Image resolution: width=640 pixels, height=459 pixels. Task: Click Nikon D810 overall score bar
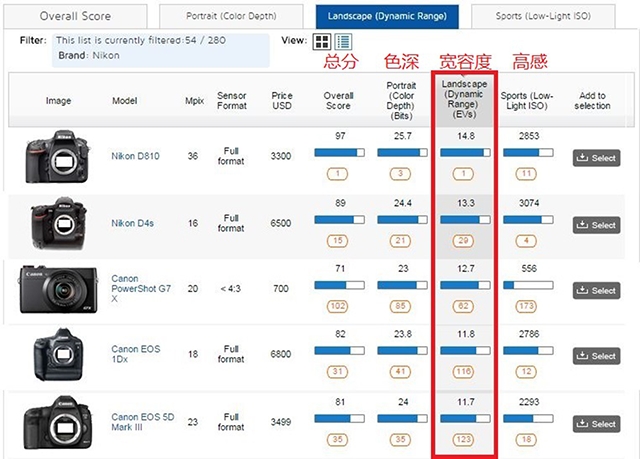[x=339, y=153]
